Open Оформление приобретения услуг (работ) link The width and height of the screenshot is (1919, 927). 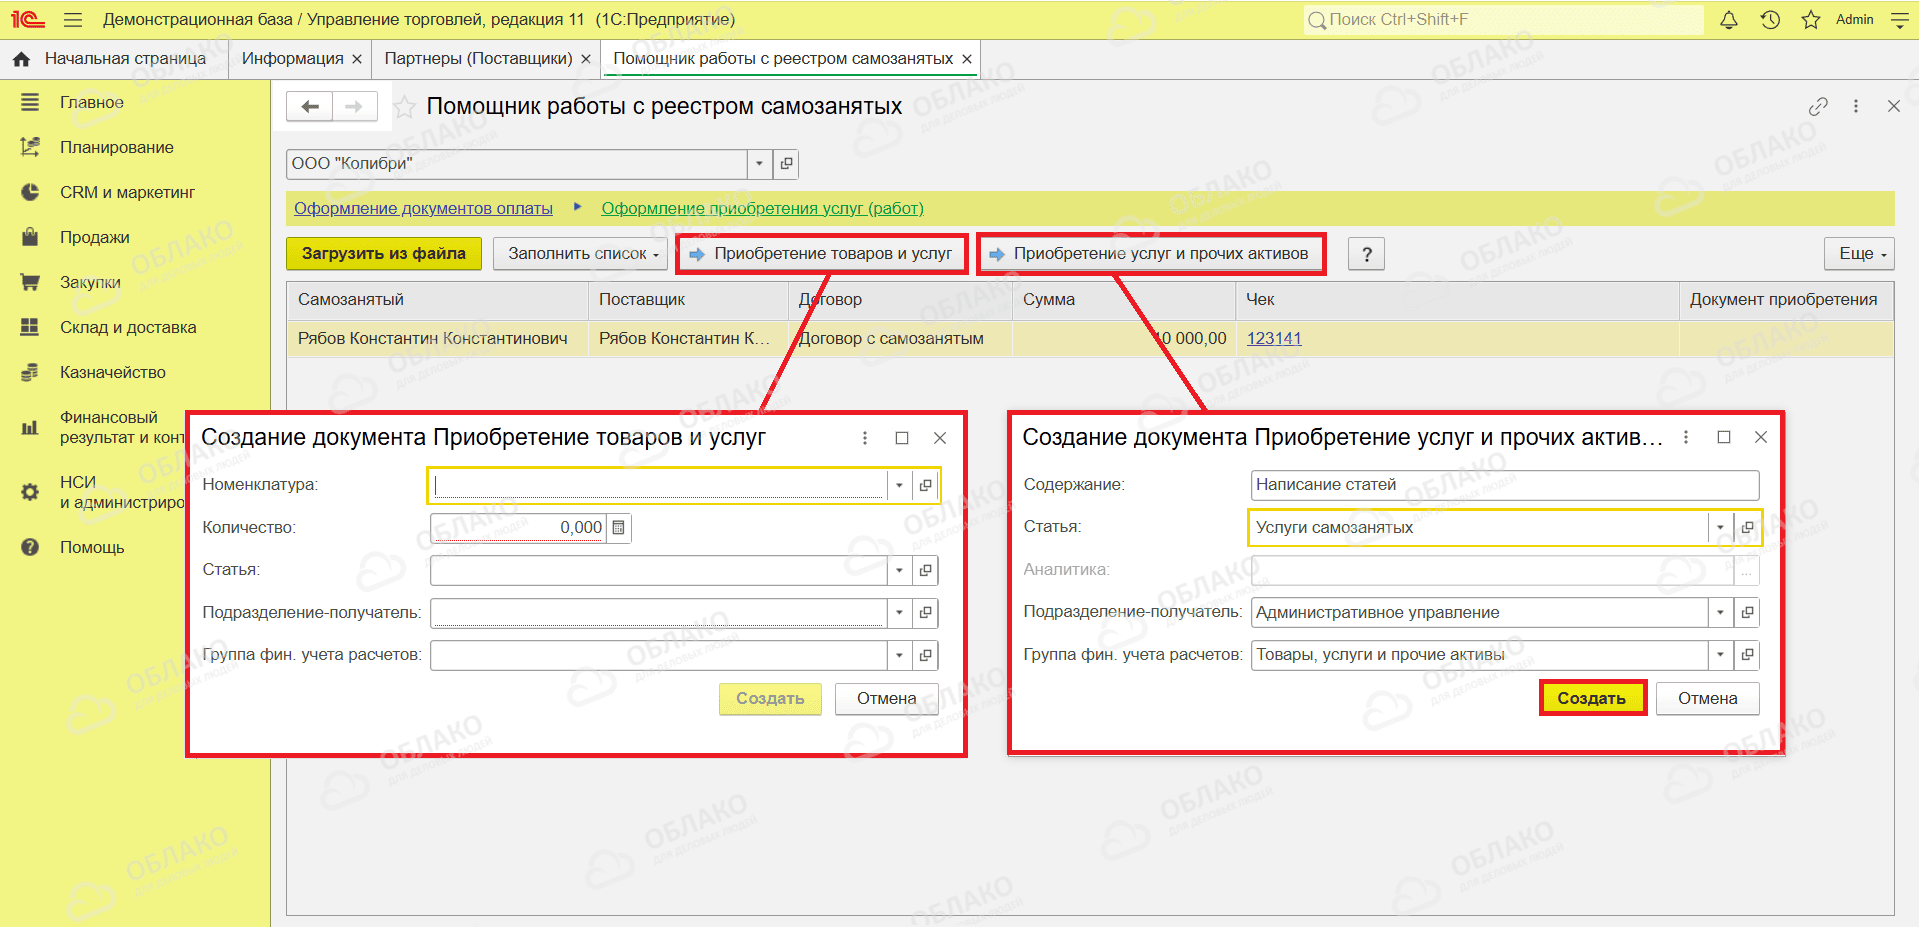point(762,208)
